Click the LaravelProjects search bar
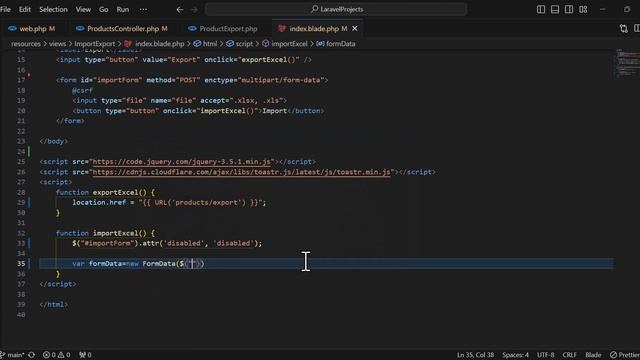The width and height of the screenshot is (640, 360). click(336, 9)
